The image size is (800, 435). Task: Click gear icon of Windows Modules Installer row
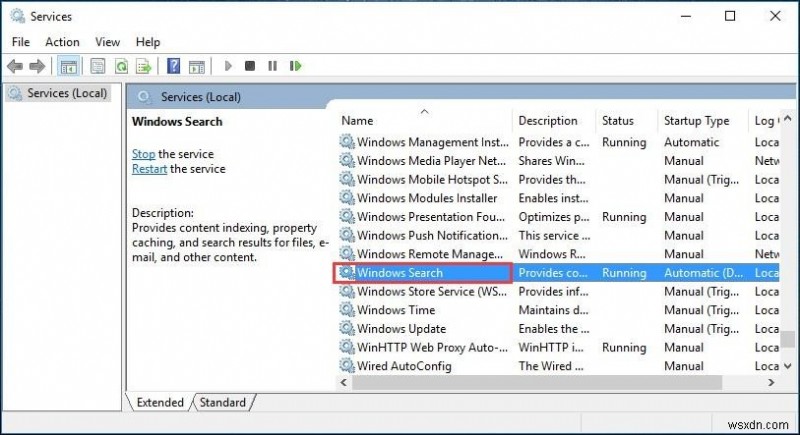pyautogui.click(x=347, y=197)
